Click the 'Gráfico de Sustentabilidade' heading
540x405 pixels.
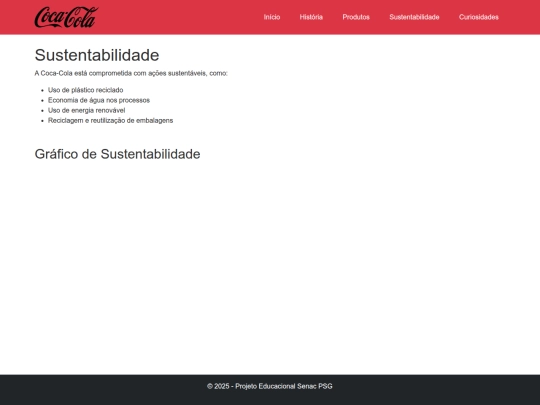coord(117,154)
